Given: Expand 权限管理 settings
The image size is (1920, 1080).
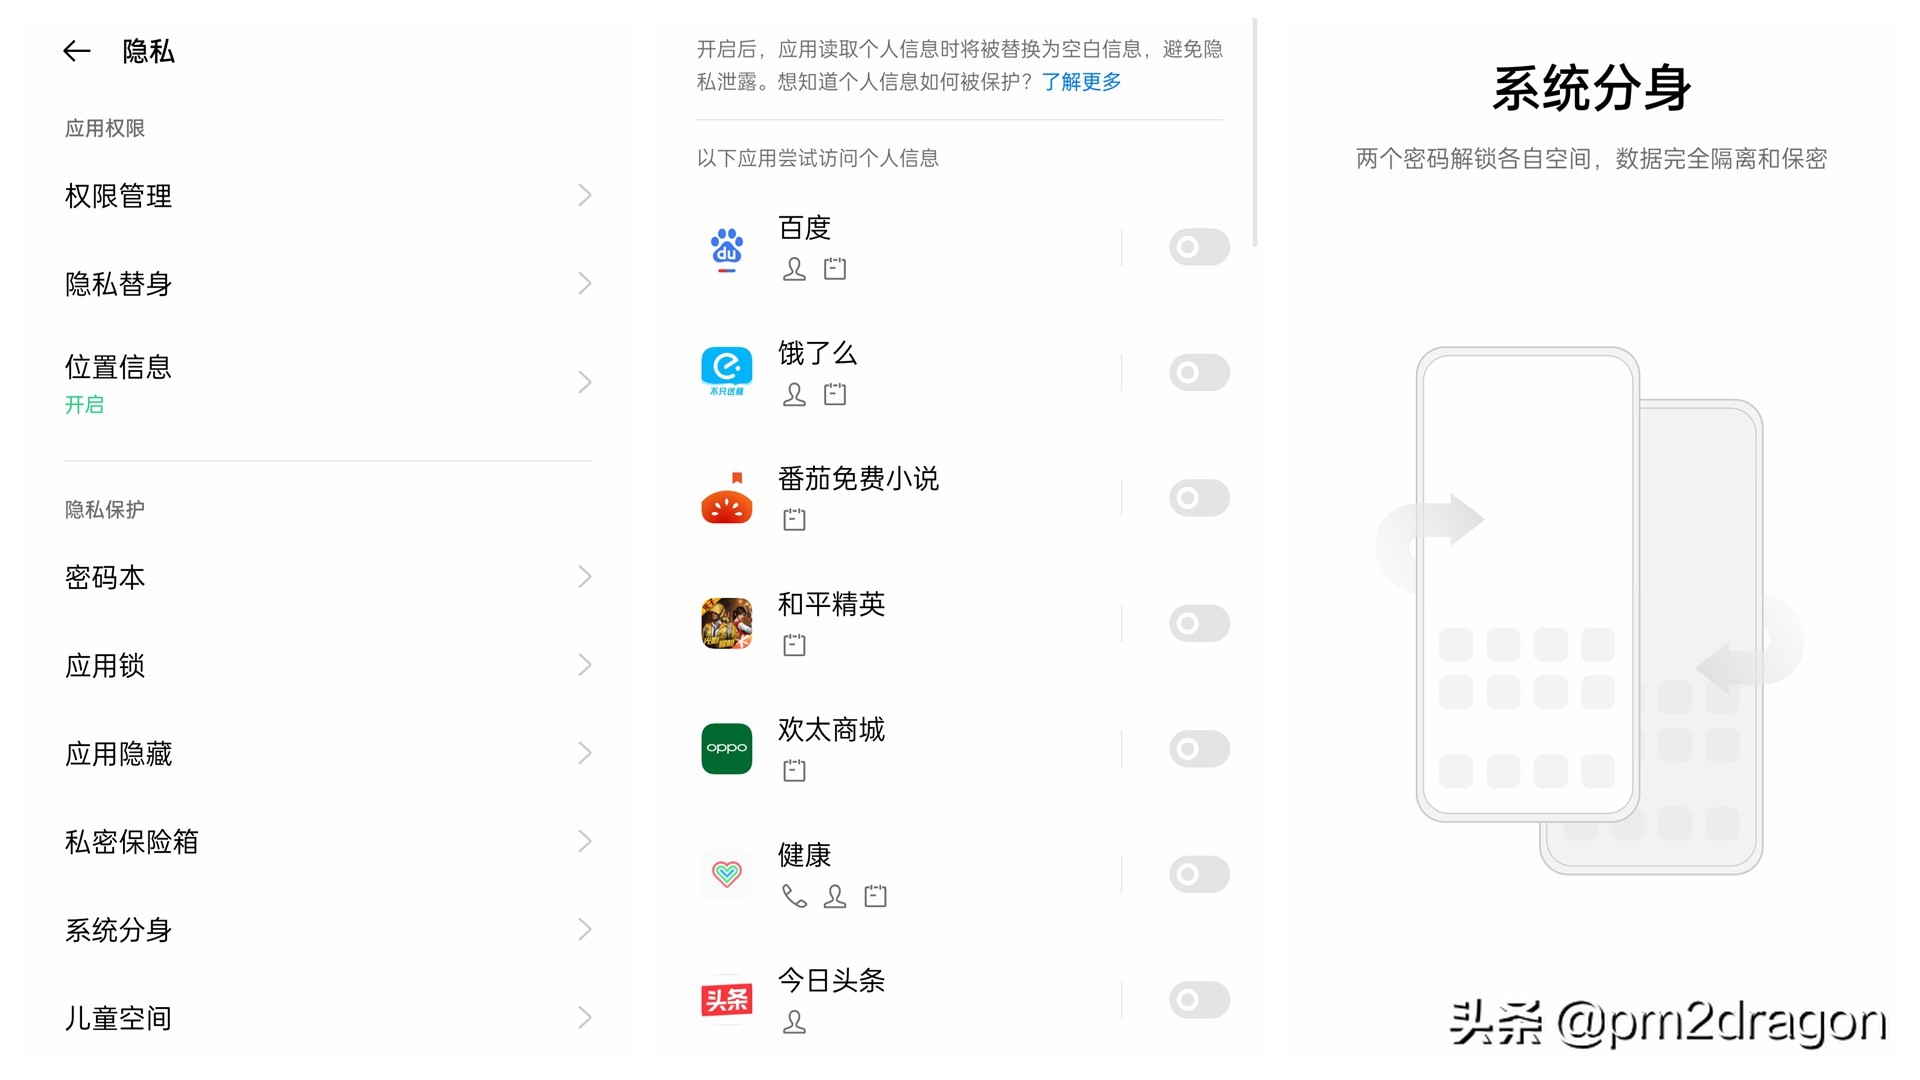Looking at the screenshot, I should point(328,196).
